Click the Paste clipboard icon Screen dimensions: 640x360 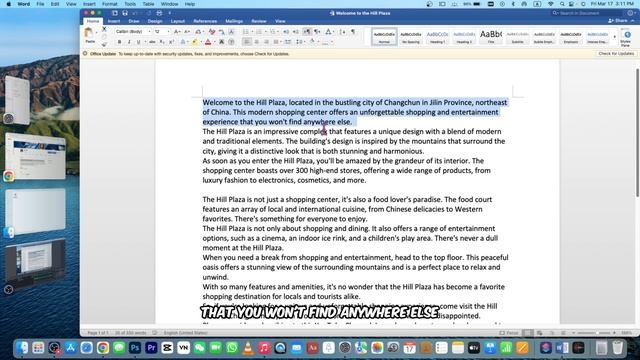(88, 33)
